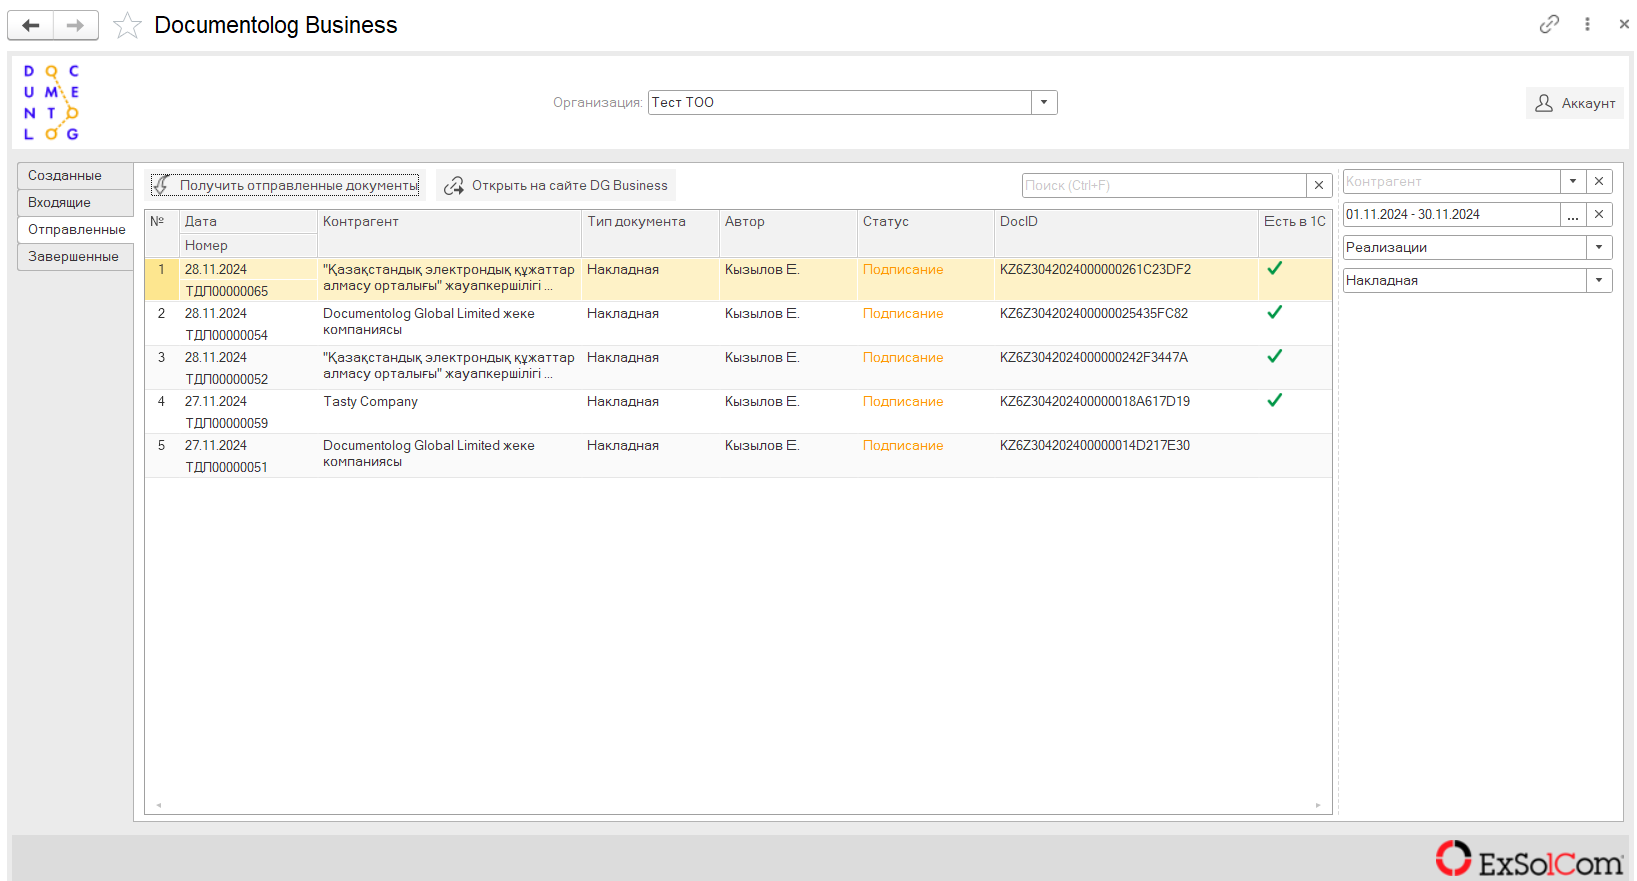The width and height of the screenshot is (1637, 881).
Task: Copy link with the chain icon
Action: pyautogui.click(x=1549, y=24)
